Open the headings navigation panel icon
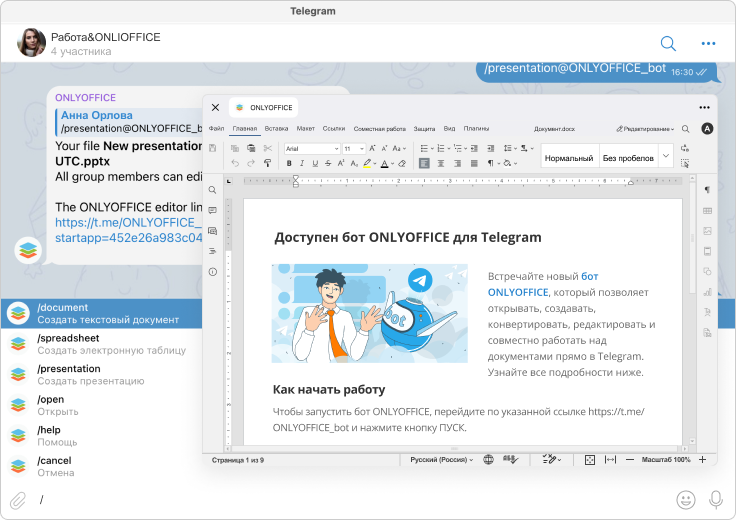Screen dimensions: 736x520 pos(213,251)
